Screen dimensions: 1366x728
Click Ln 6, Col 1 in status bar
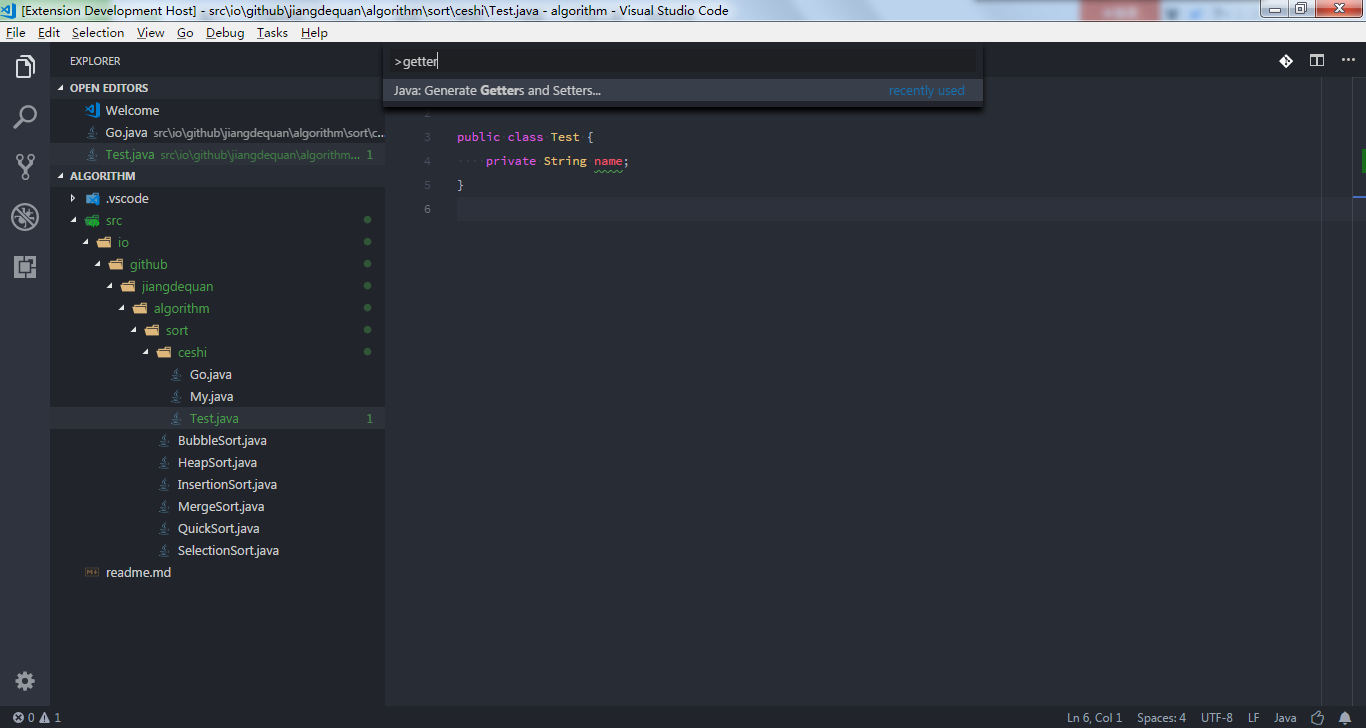[x=1094, y=718]
